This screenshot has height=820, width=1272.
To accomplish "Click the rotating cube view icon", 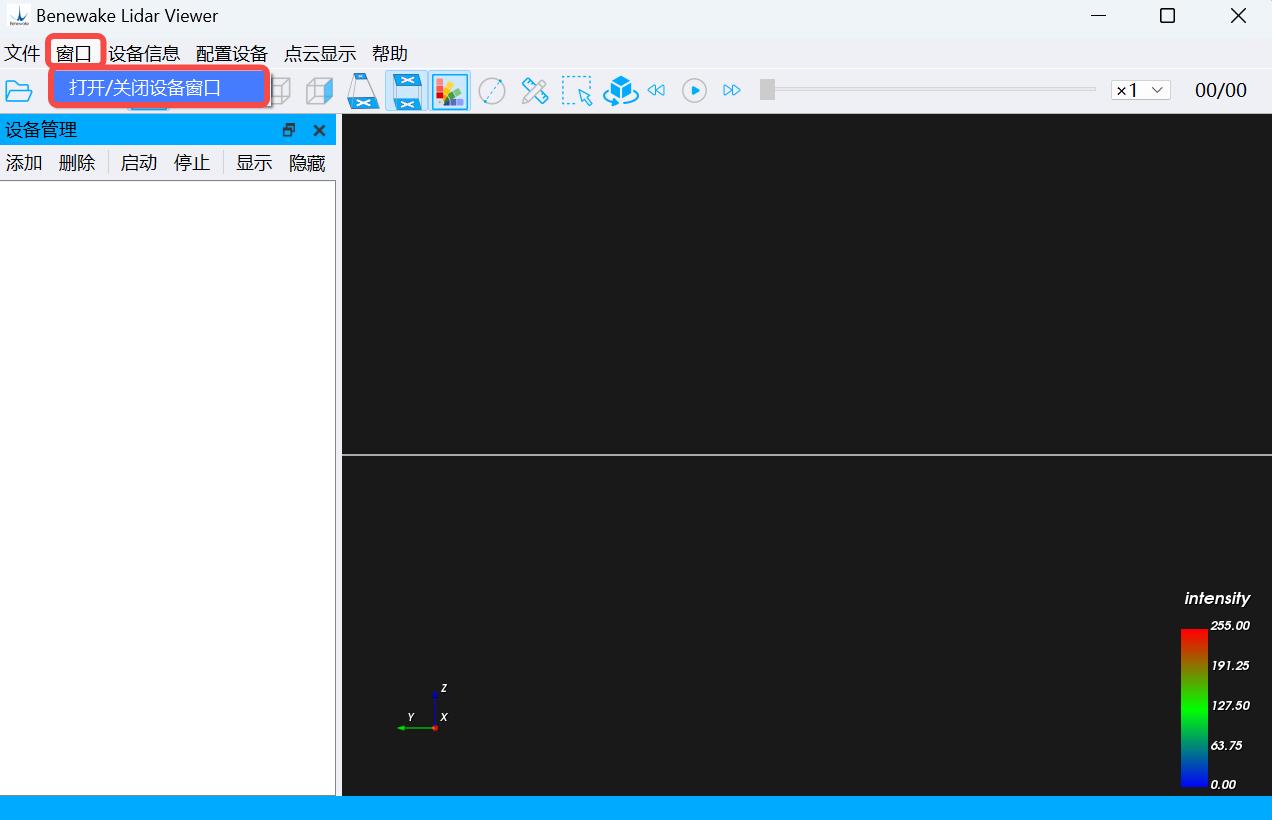I will [620, 91].
